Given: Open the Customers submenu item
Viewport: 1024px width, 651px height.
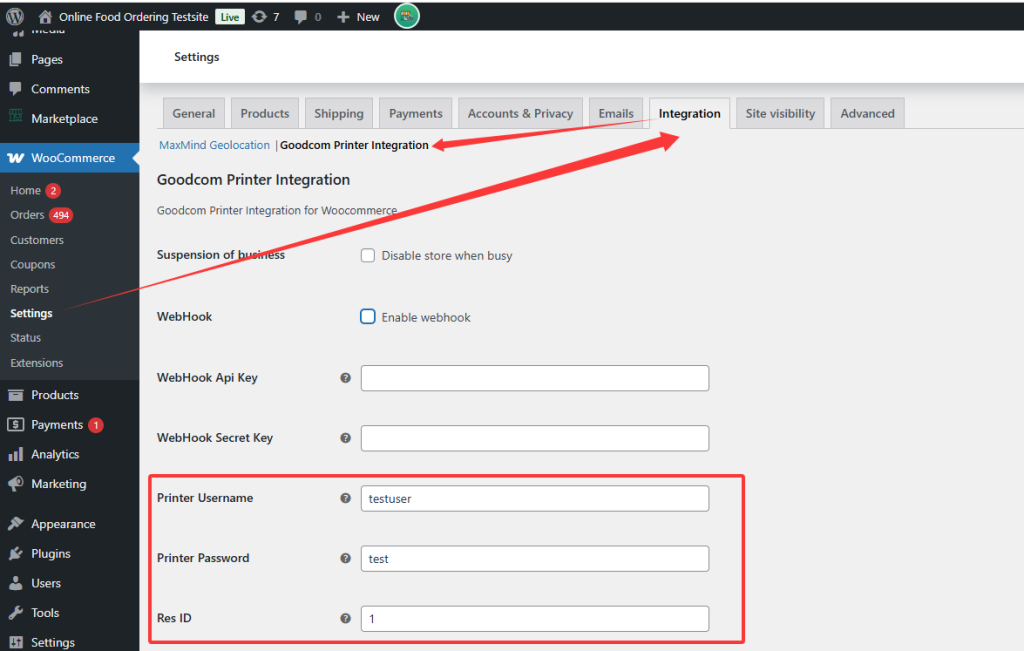Looking at the screenshot, I should pos(37,240).
